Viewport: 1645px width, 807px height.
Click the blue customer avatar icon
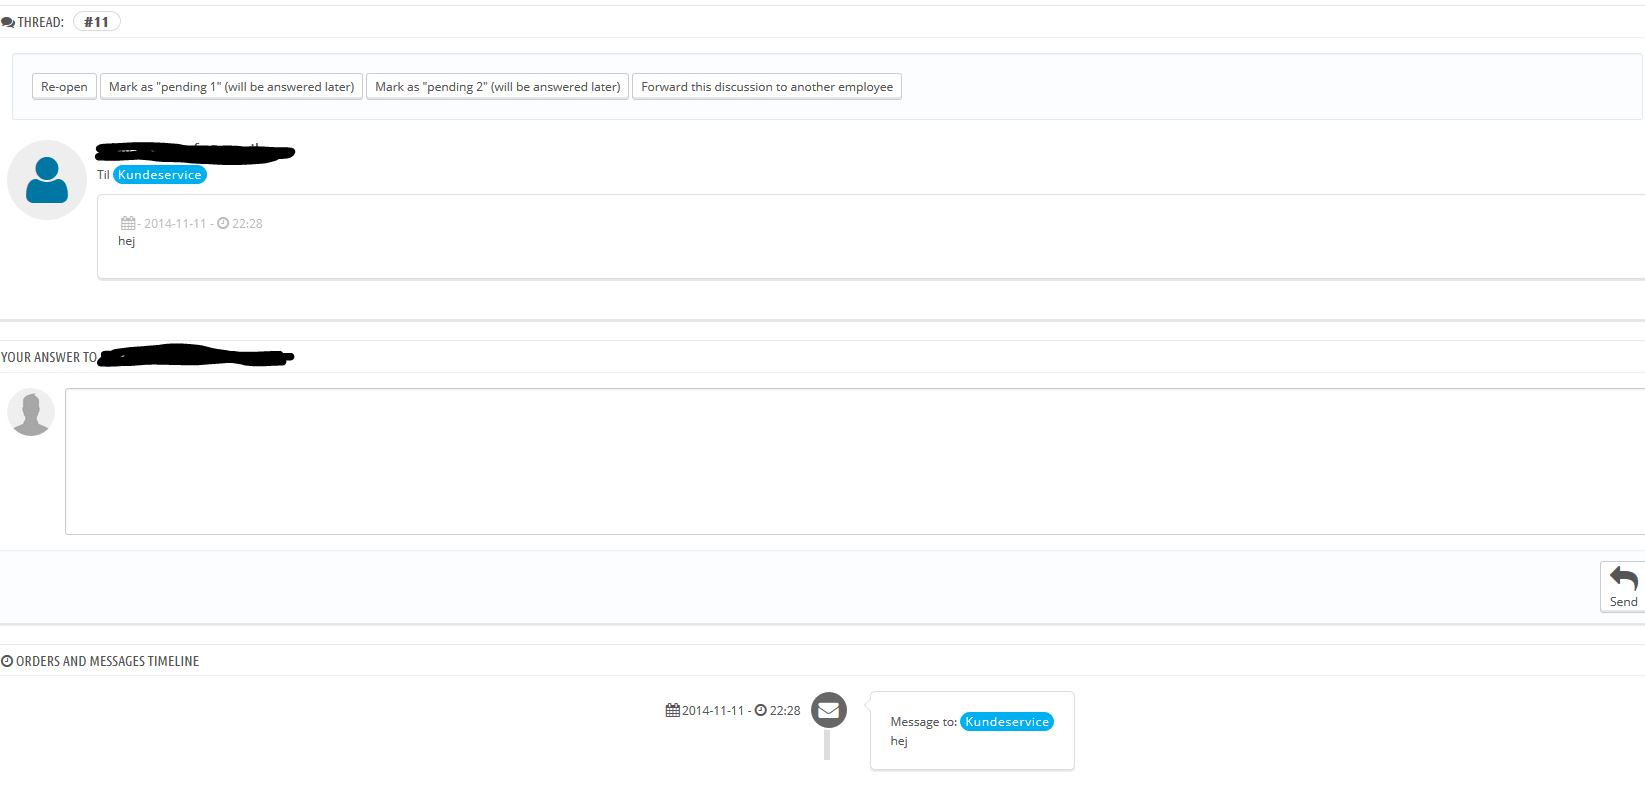click(x=47, y=180)
